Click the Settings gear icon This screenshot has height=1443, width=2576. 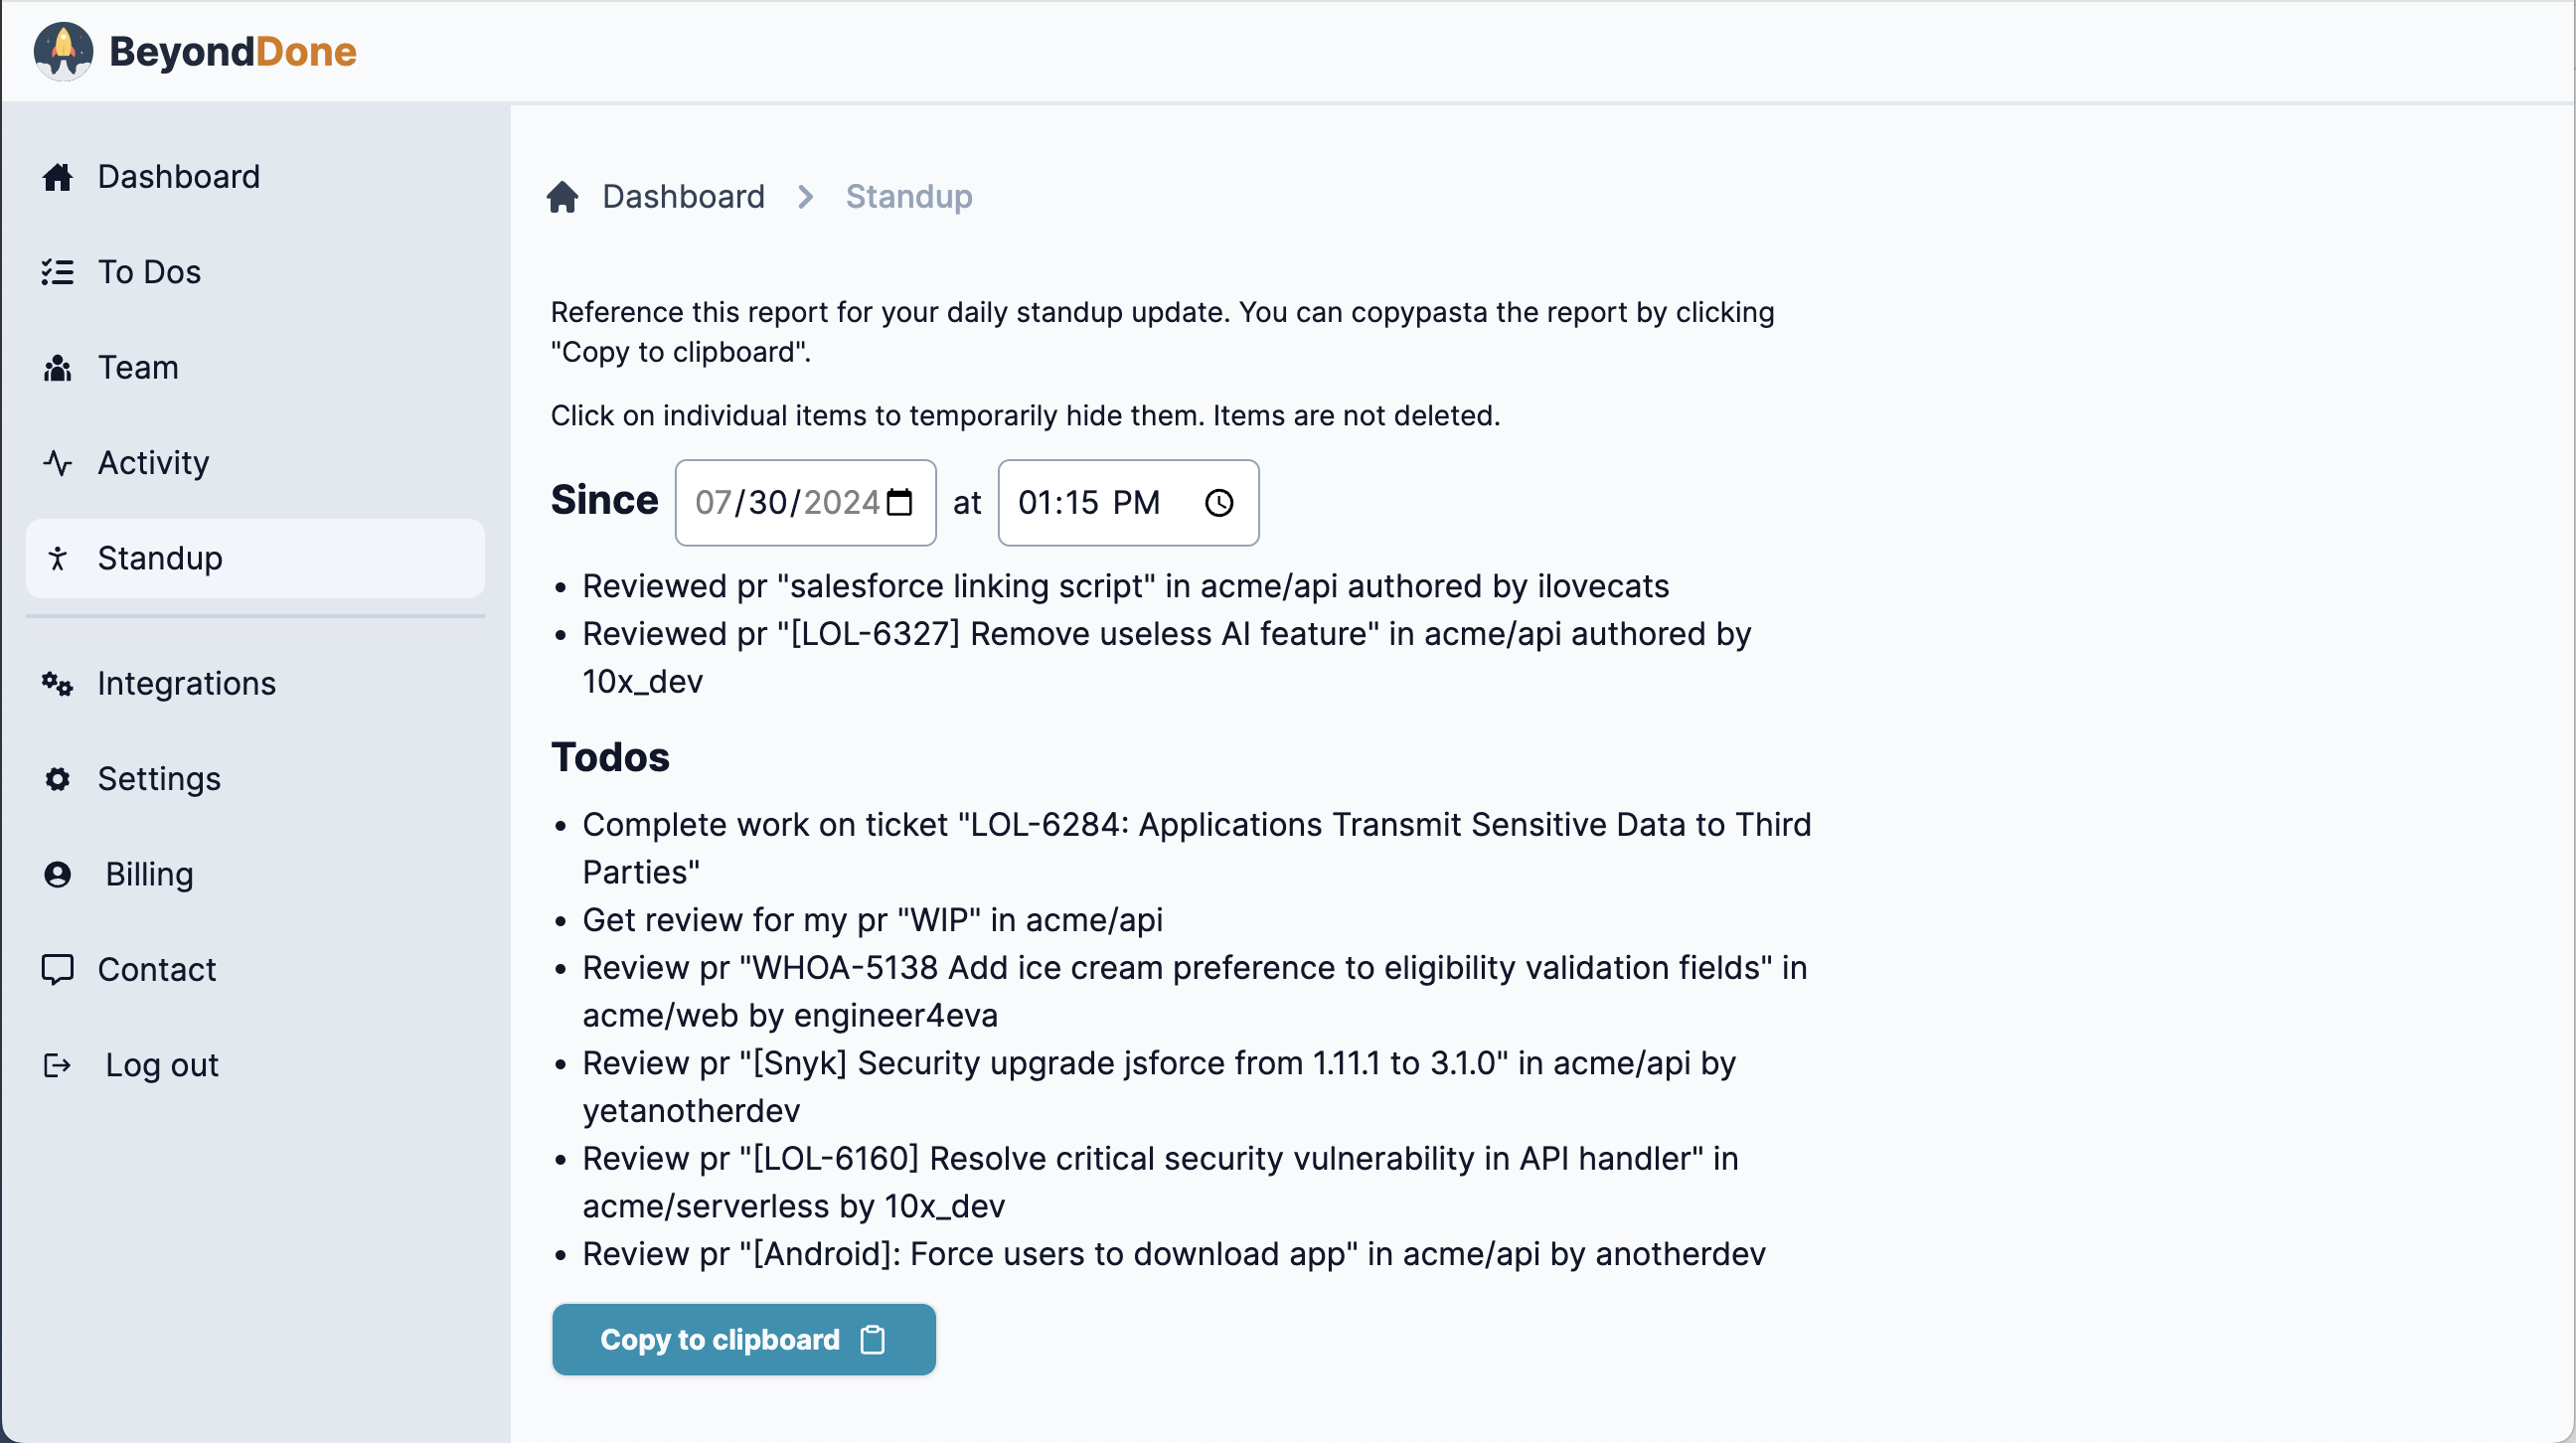point(58,779)
